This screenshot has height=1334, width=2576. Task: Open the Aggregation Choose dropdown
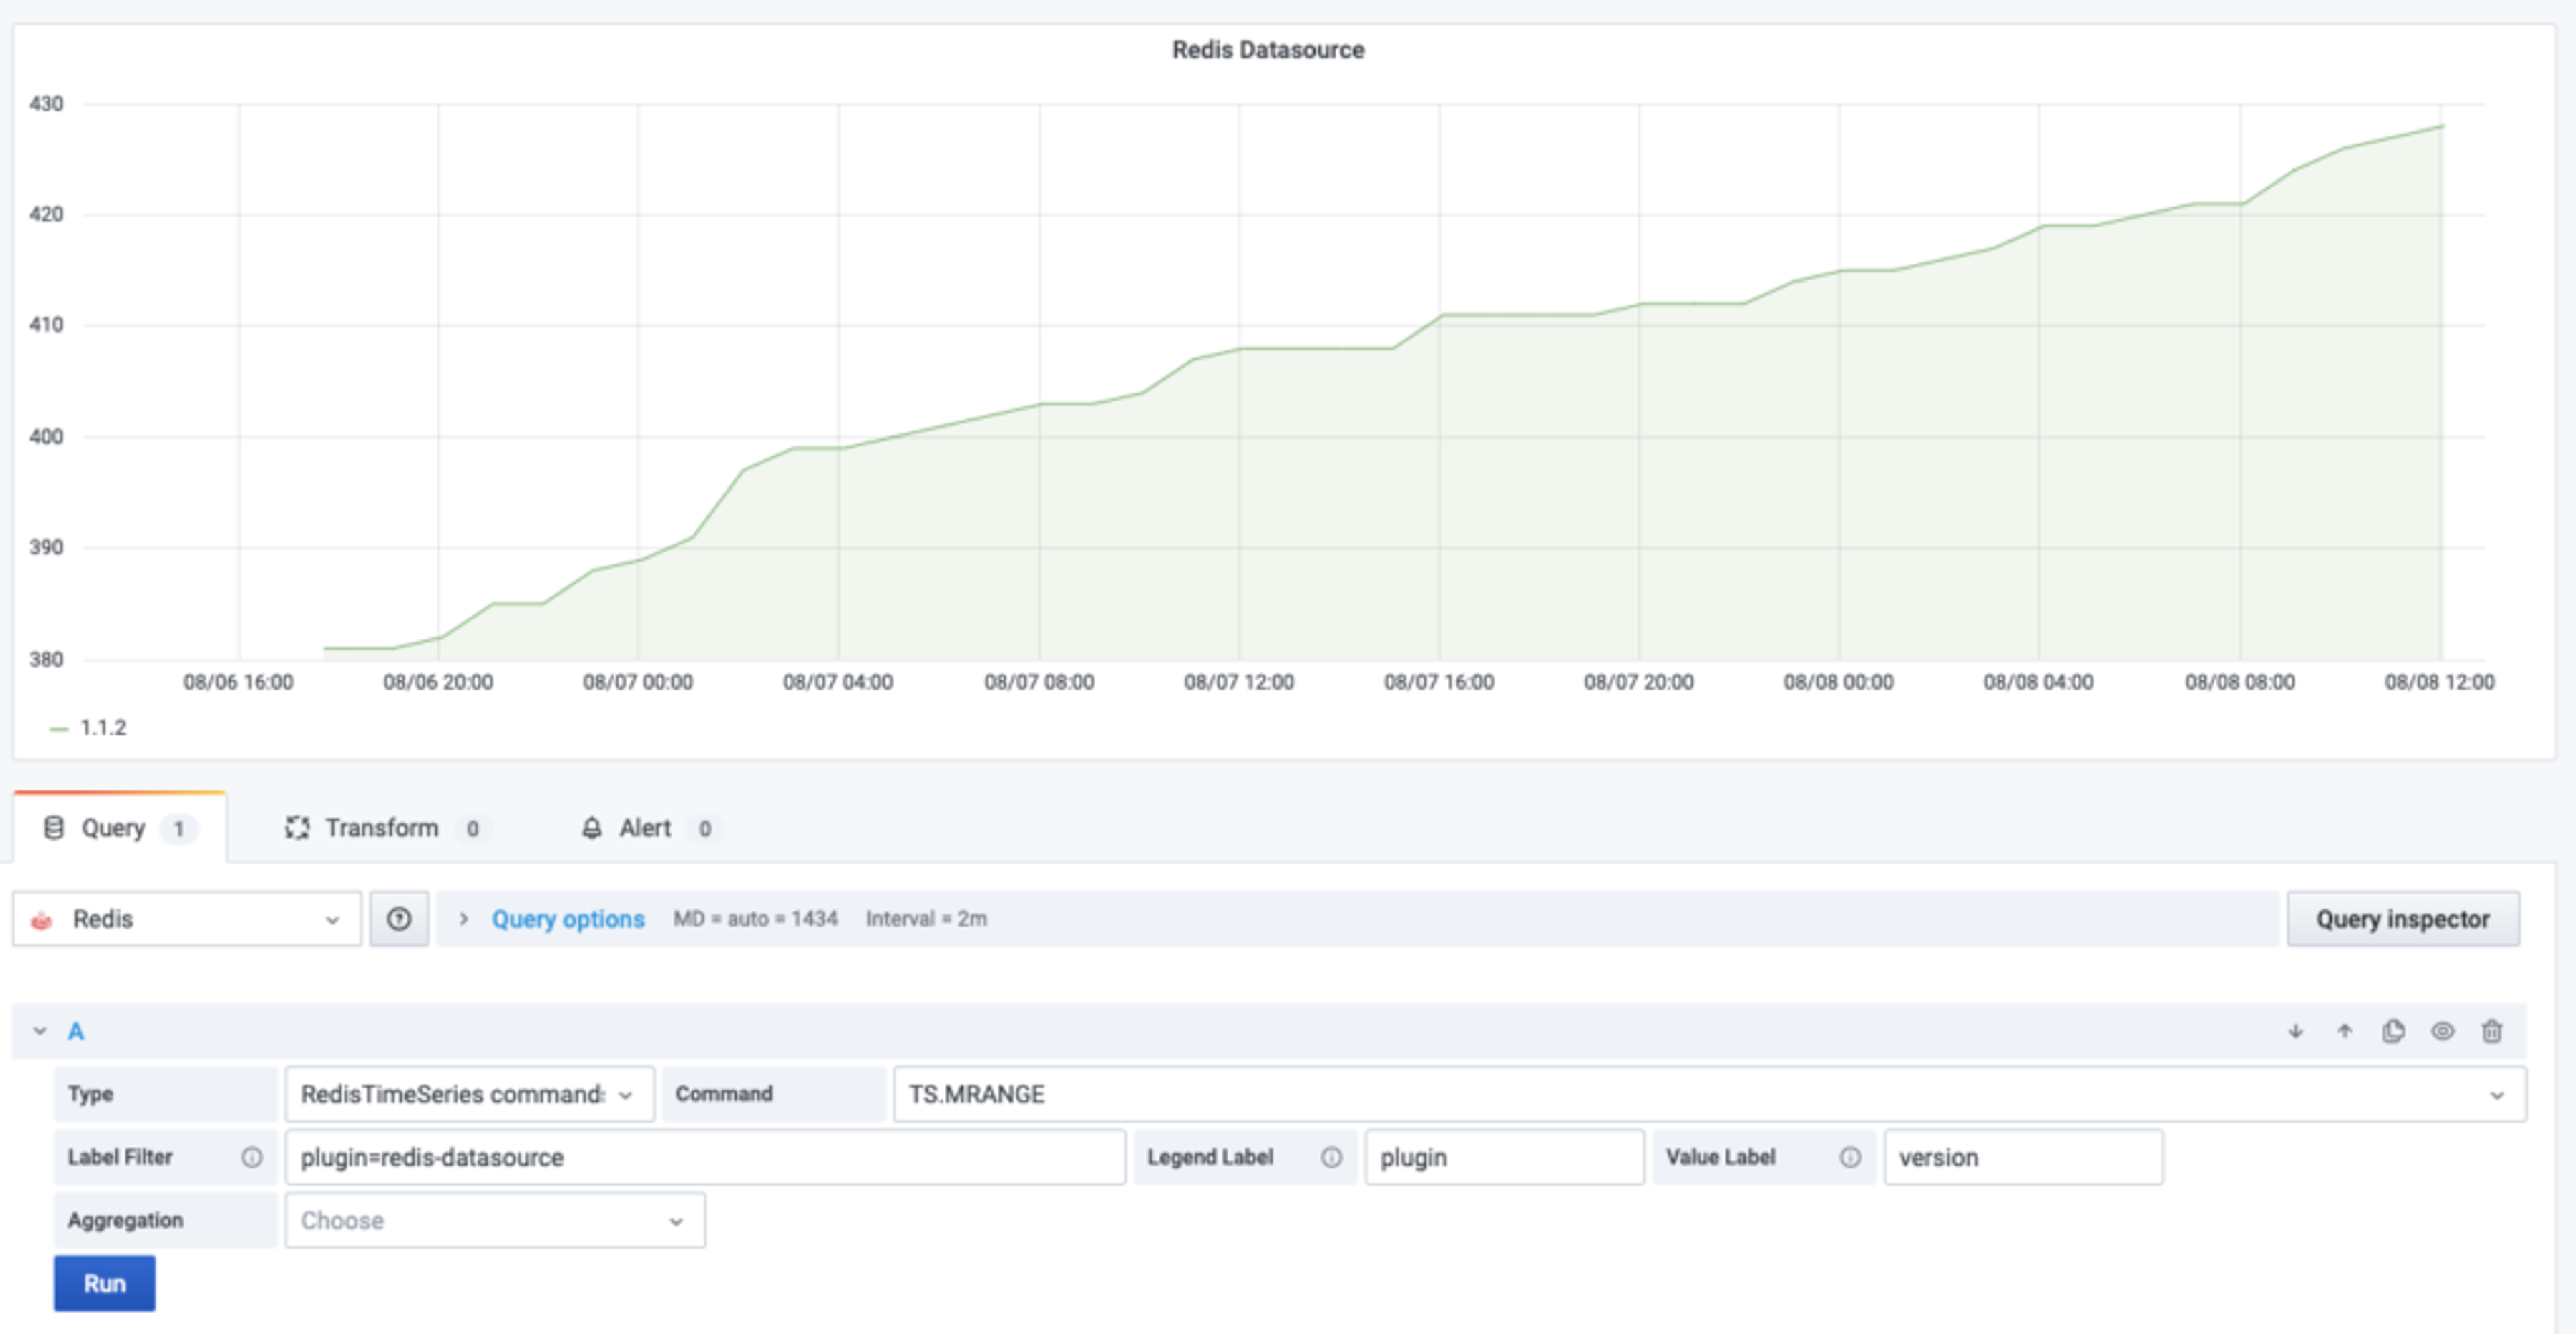[x=494, y=1220]
